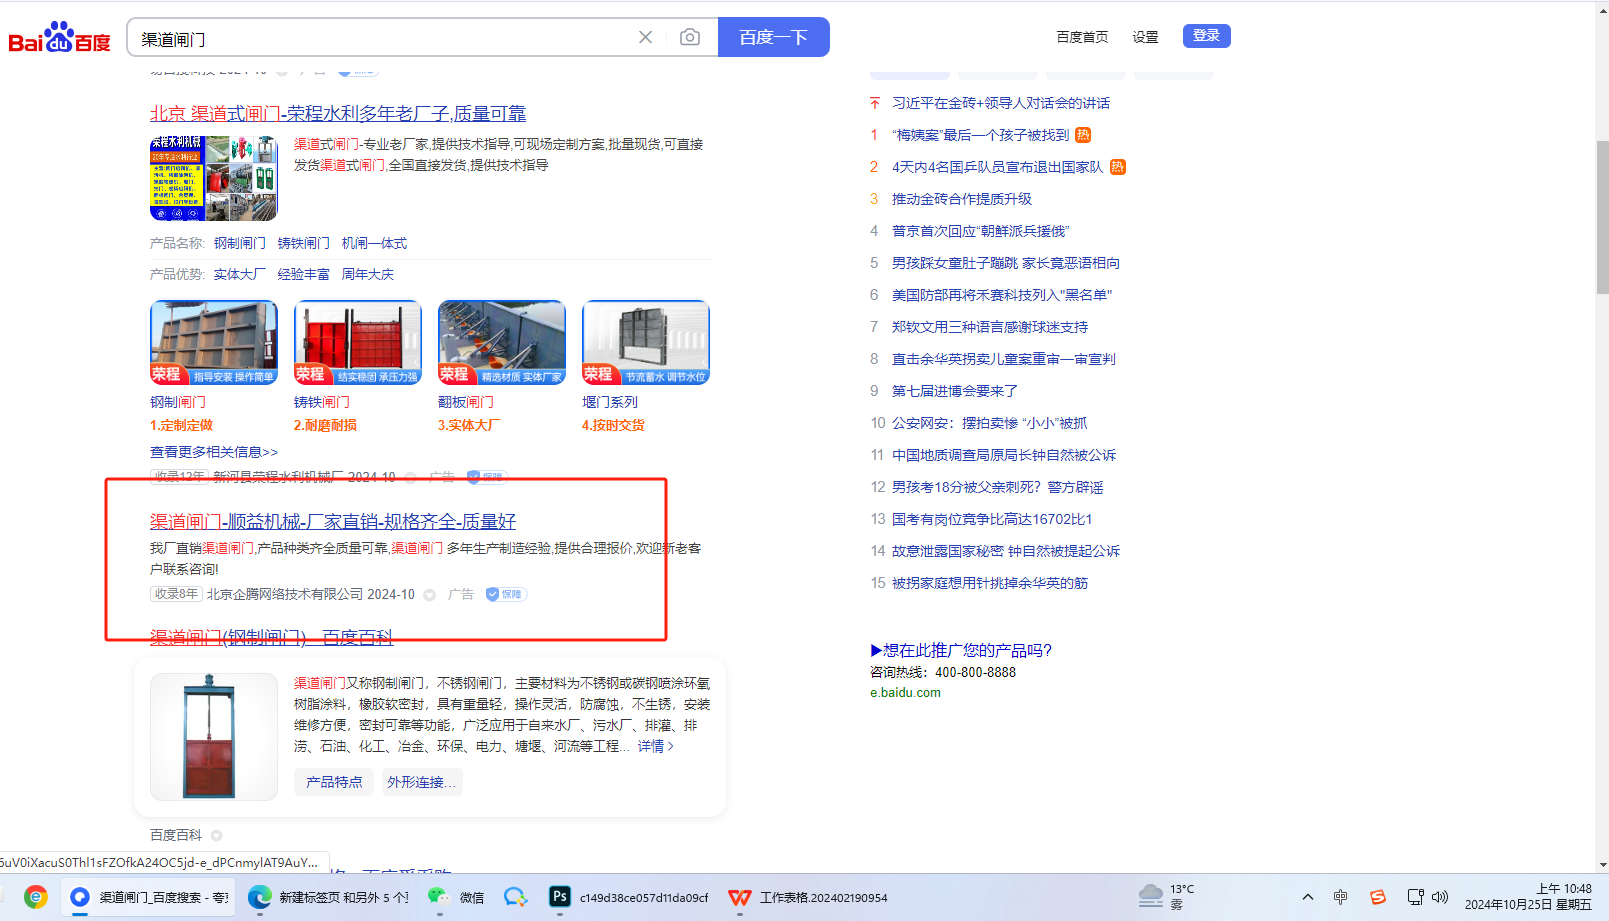1609x921 pixels.
Task: Click the page vertical scrollbar thumb
Action: [x=1602, y=217]
